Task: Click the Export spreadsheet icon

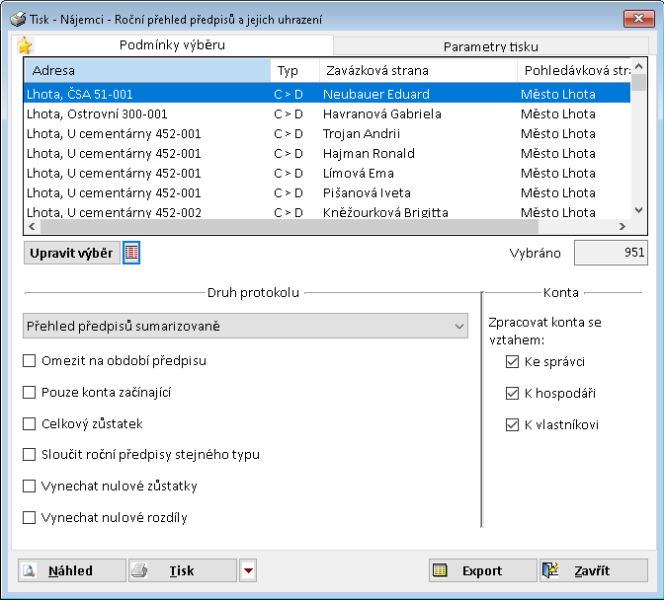Action: pos(439,571)
